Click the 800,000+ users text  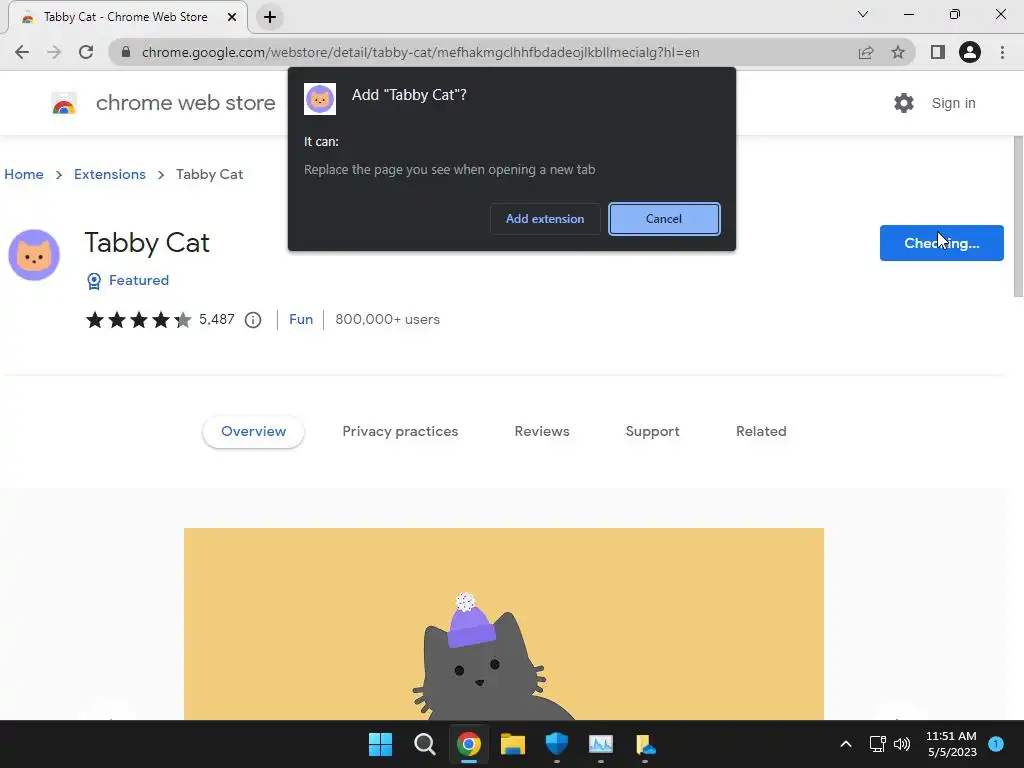(387, 319)
